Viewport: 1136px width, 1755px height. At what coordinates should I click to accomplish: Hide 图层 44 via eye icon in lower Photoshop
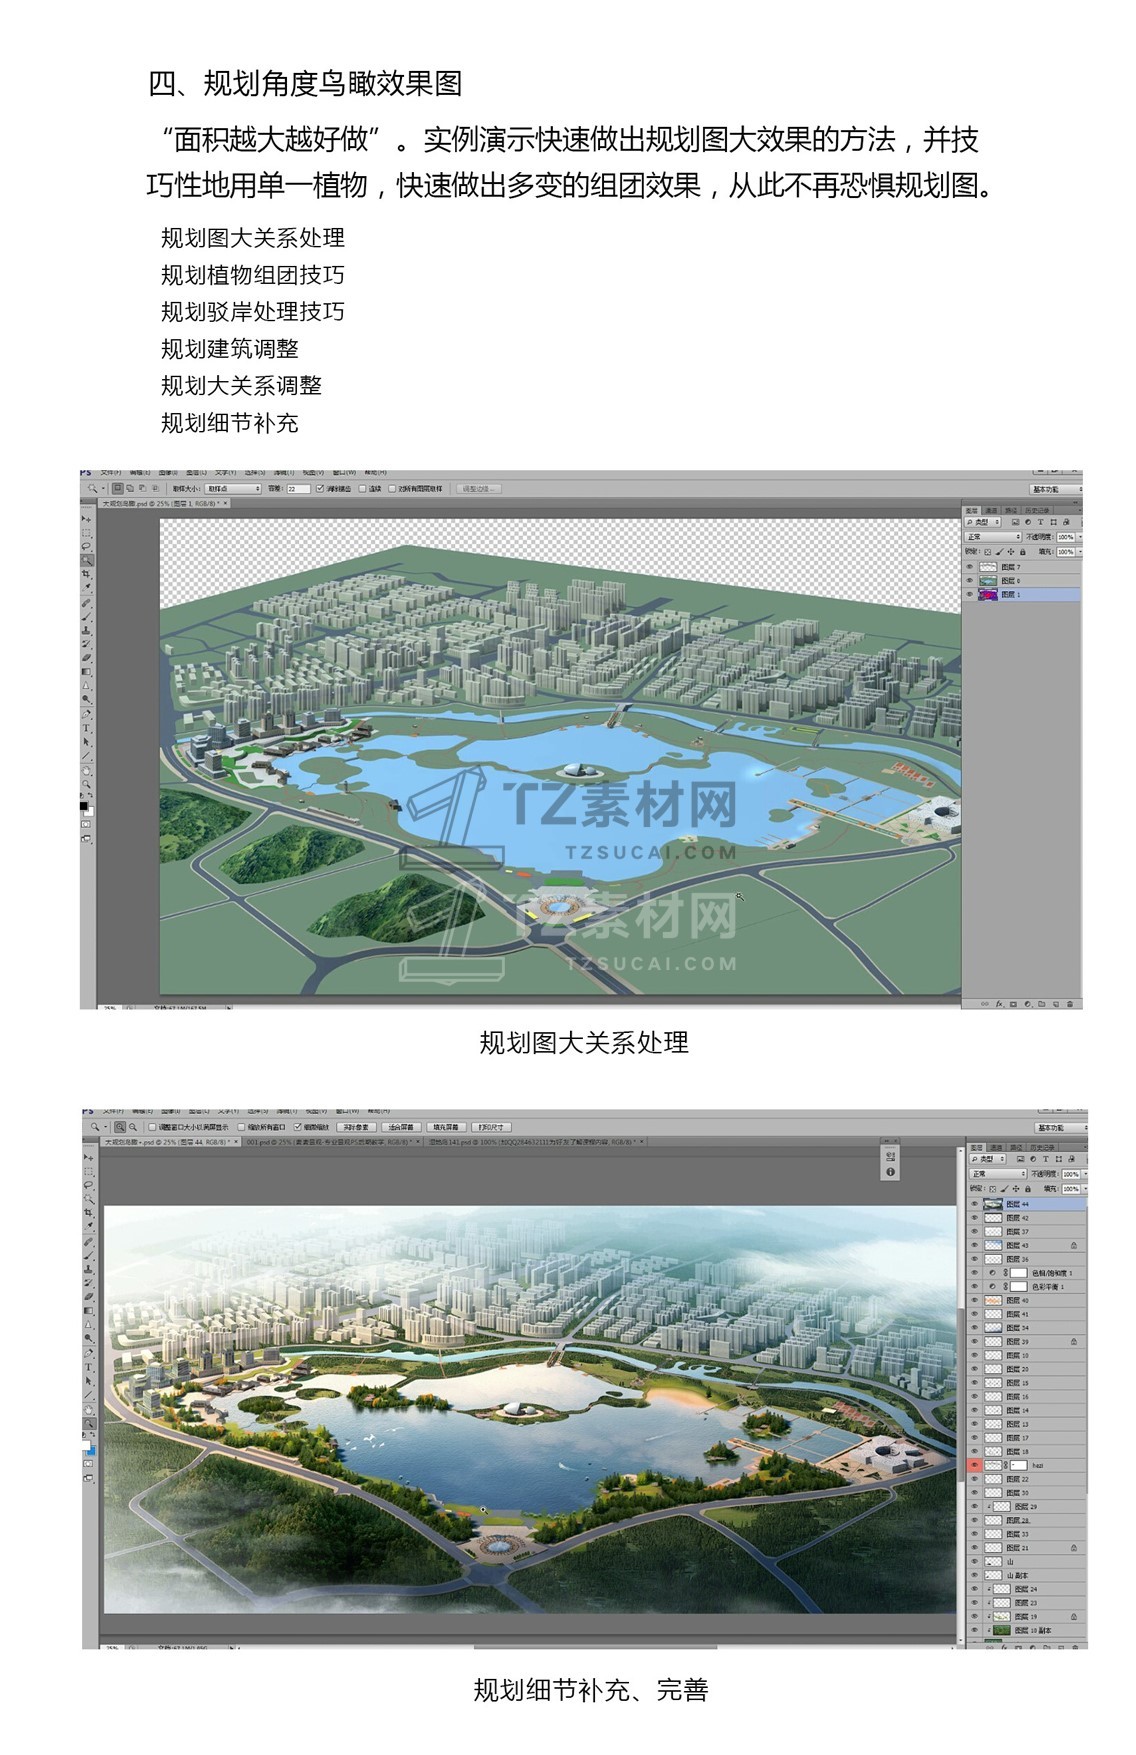(x=974, y=1204)
